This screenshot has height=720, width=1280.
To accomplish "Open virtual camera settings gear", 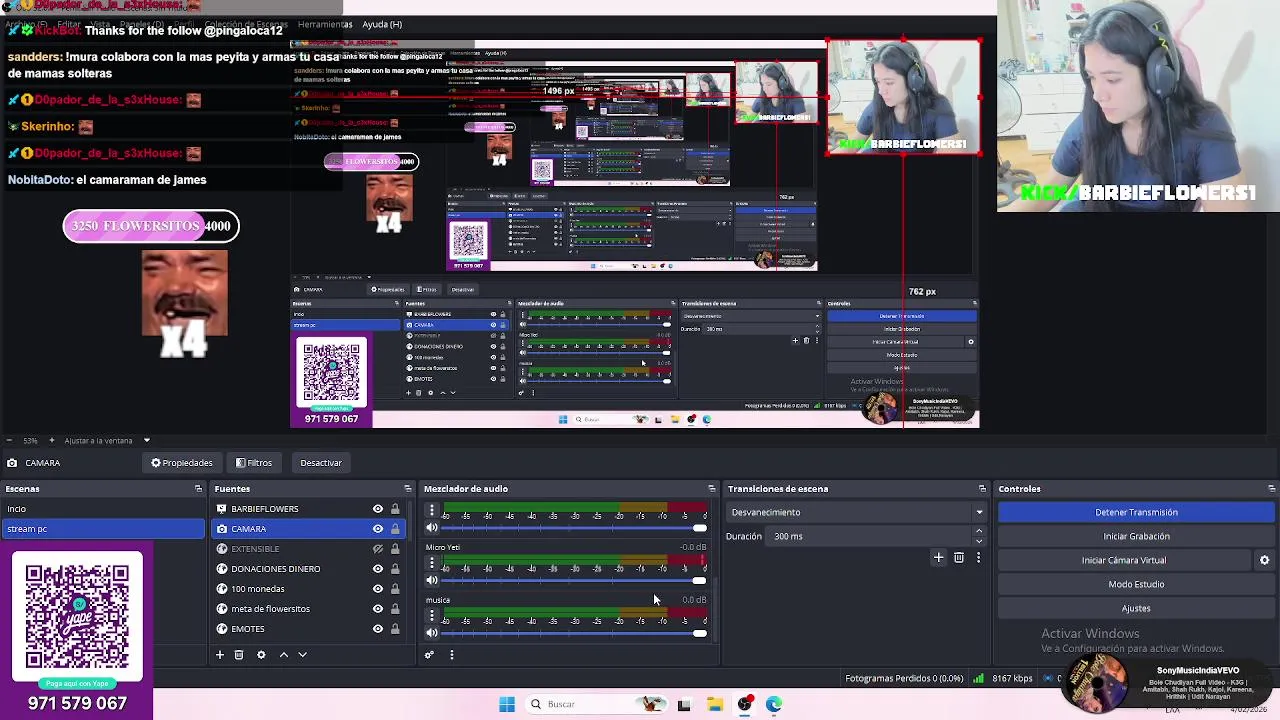I will (1264, 560).
